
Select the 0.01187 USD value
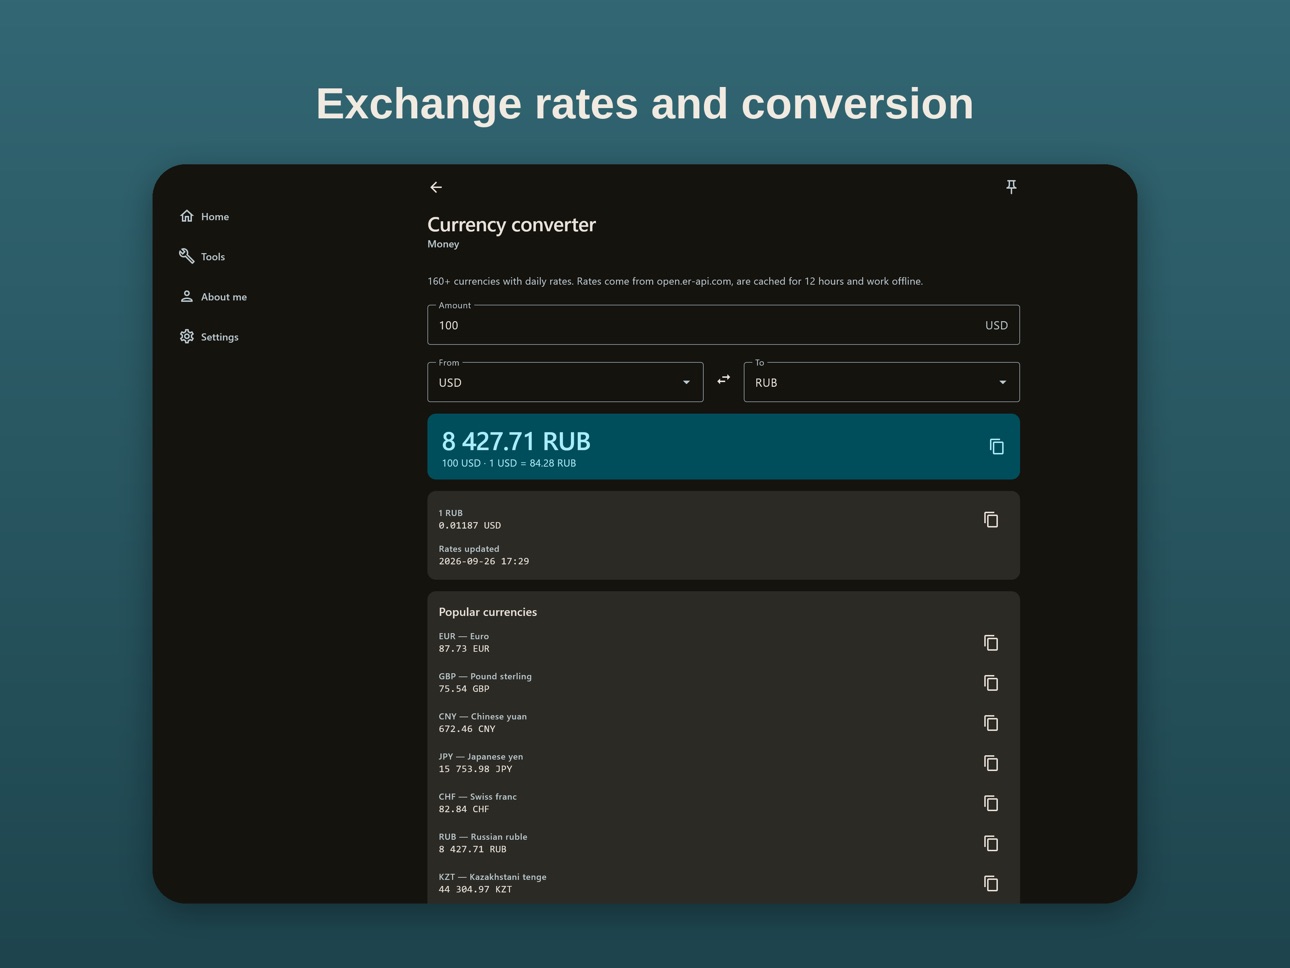pyautogui.click(x=470, y=526)
